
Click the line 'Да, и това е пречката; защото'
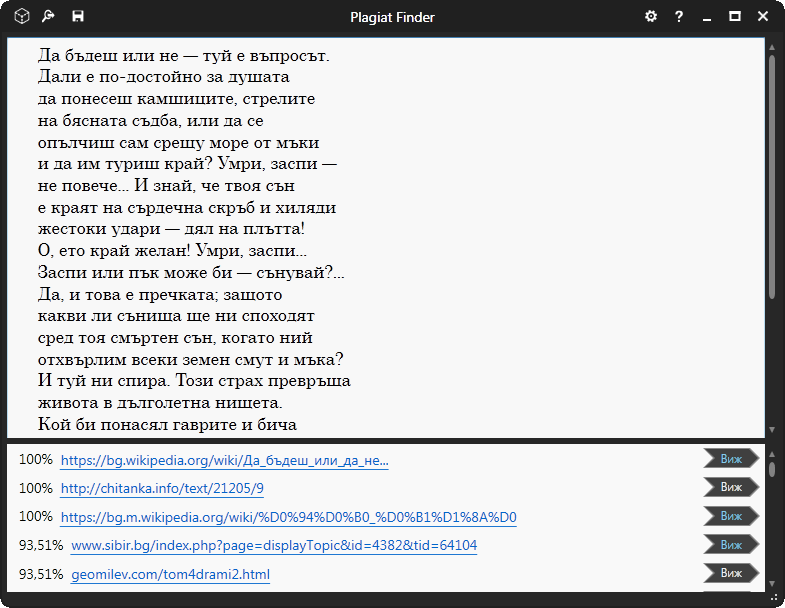(x=160, y=294)
